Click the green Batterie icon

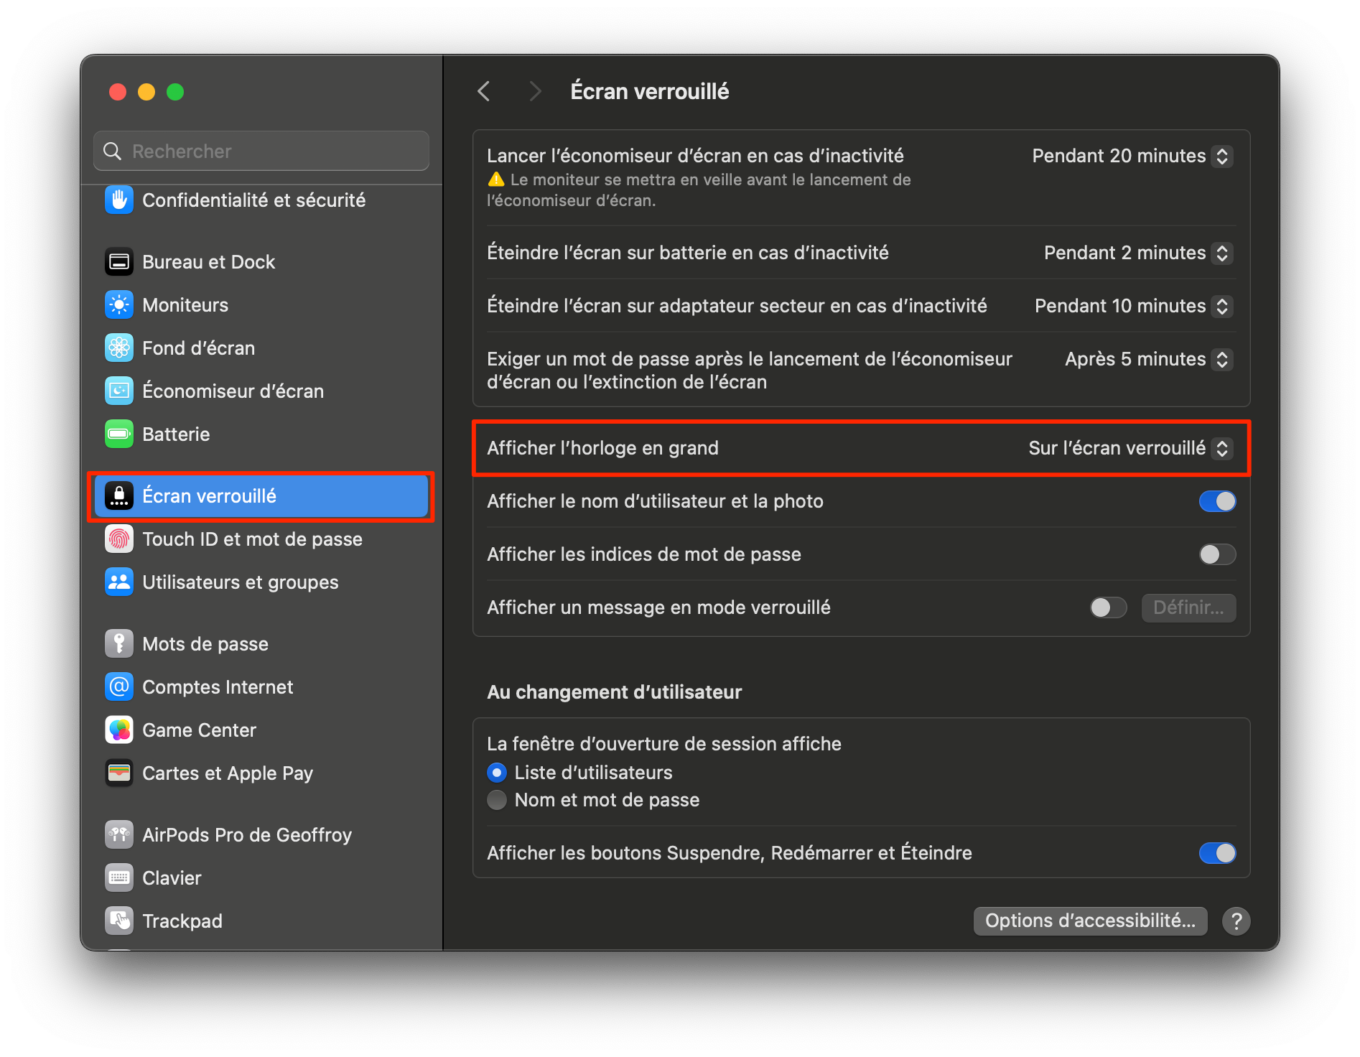coord(119,434)
